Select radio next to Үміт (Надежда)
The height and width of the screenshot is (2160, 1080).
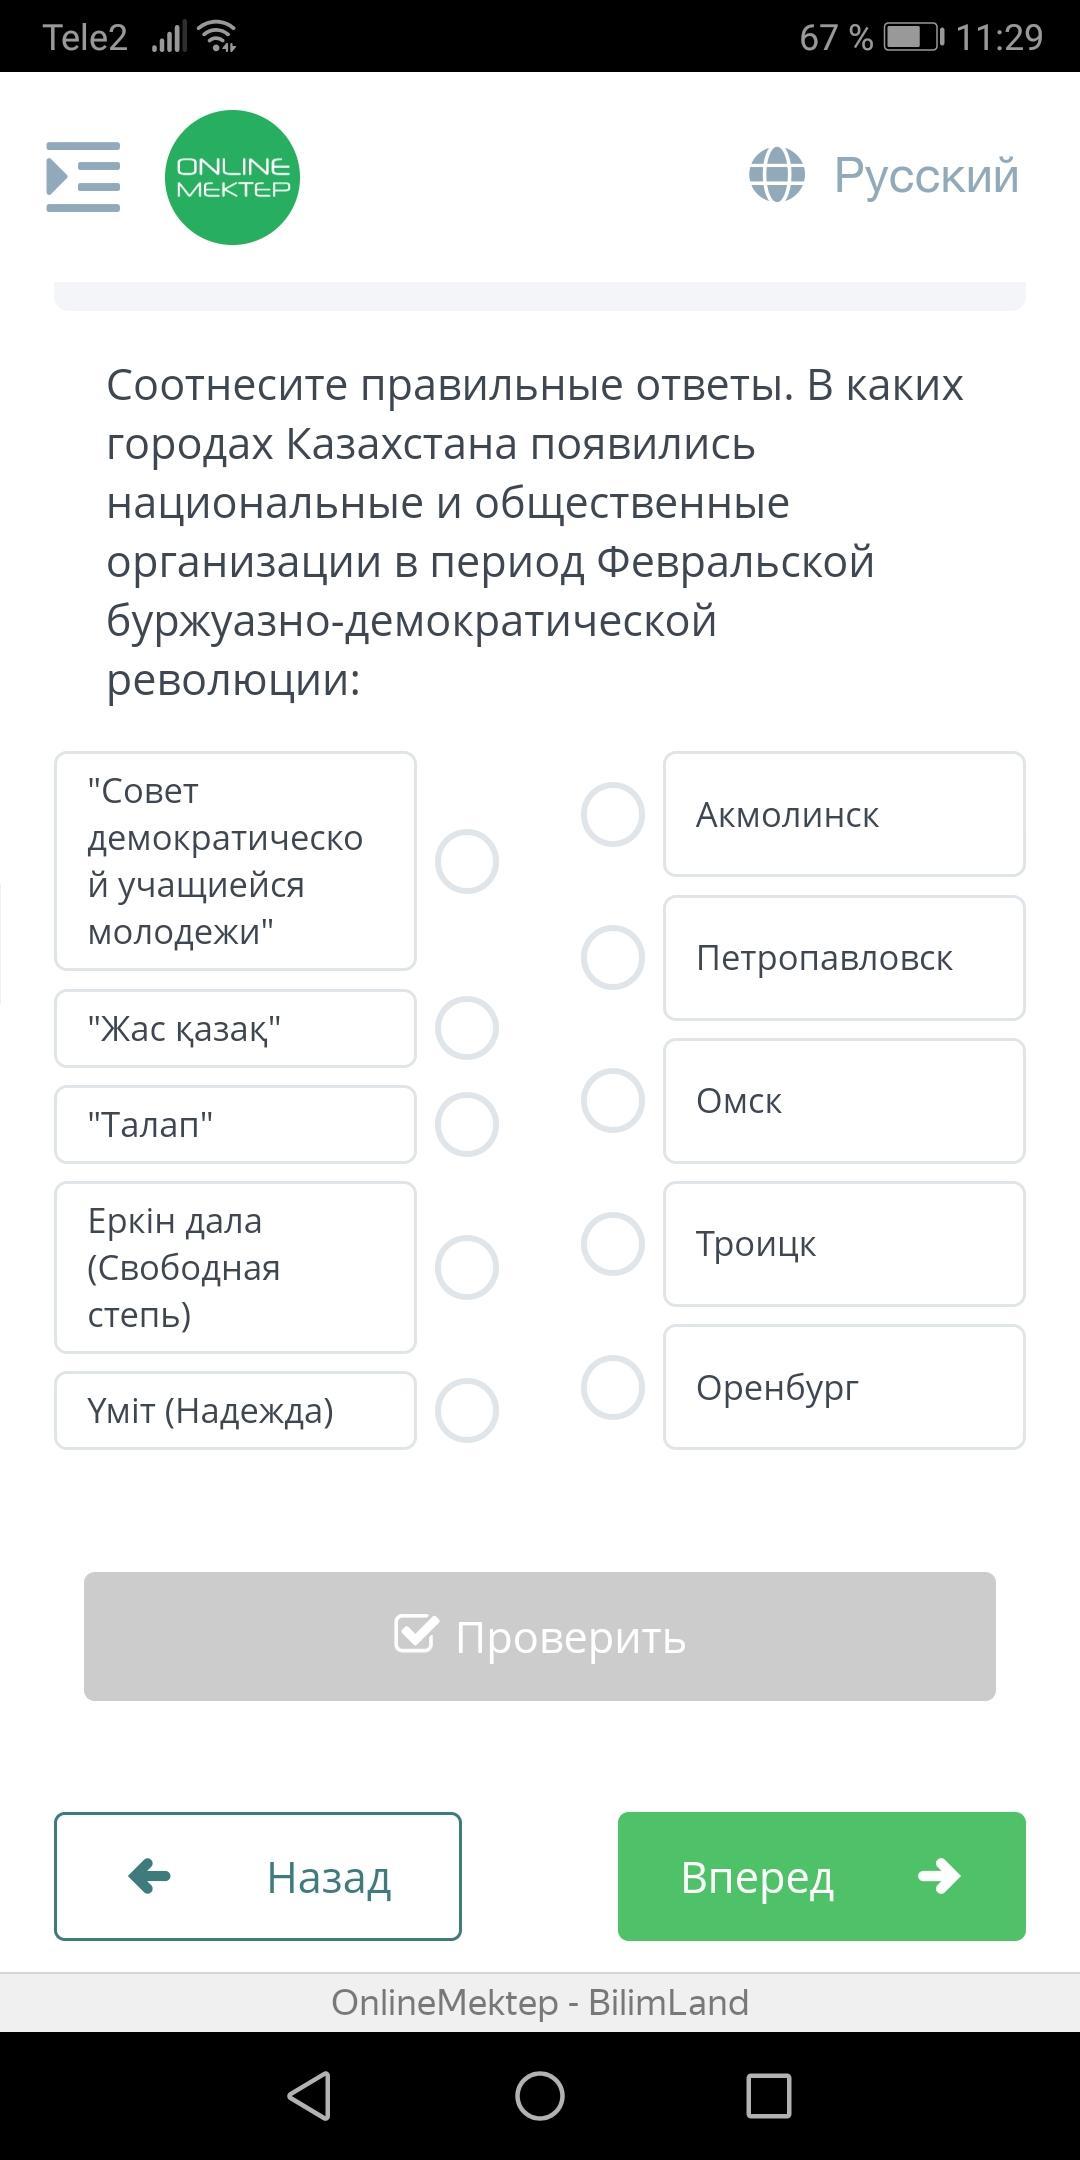point(467,1410)
